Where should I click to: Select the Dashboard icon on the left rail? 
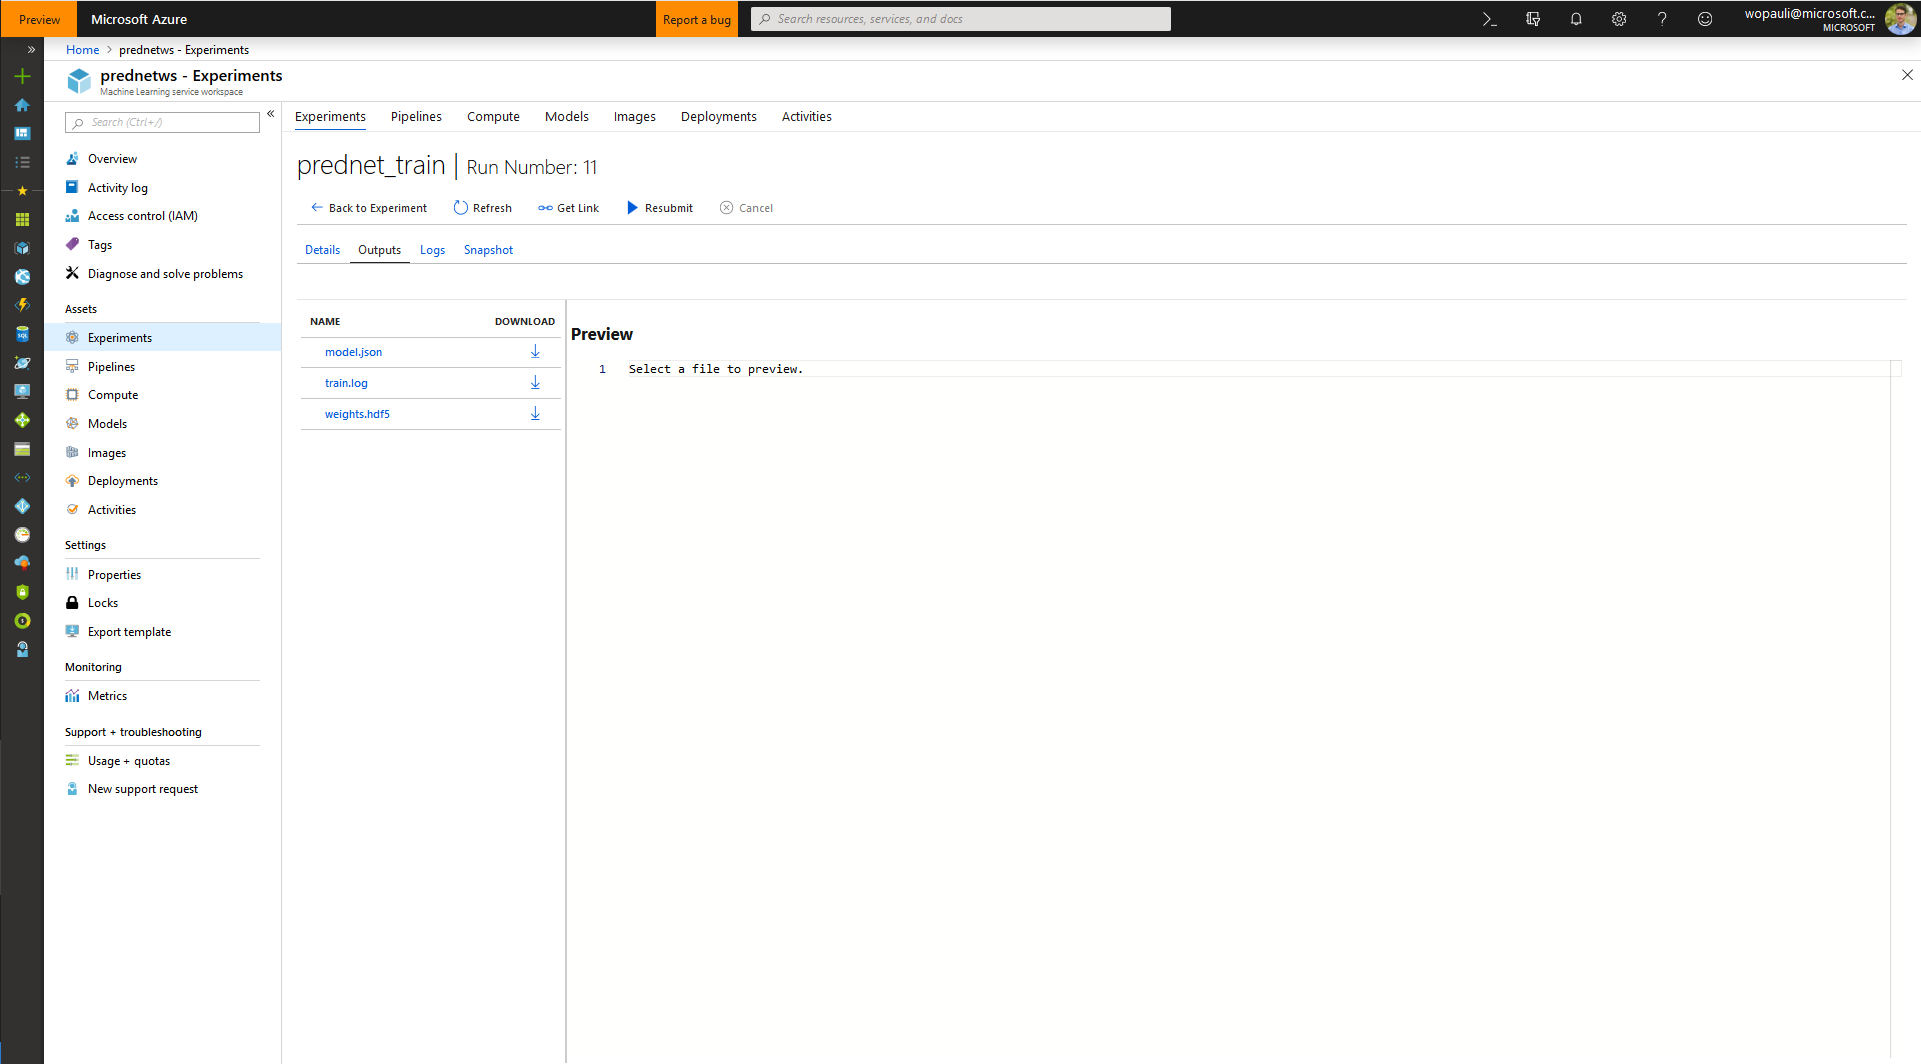[x=22, y=133]
